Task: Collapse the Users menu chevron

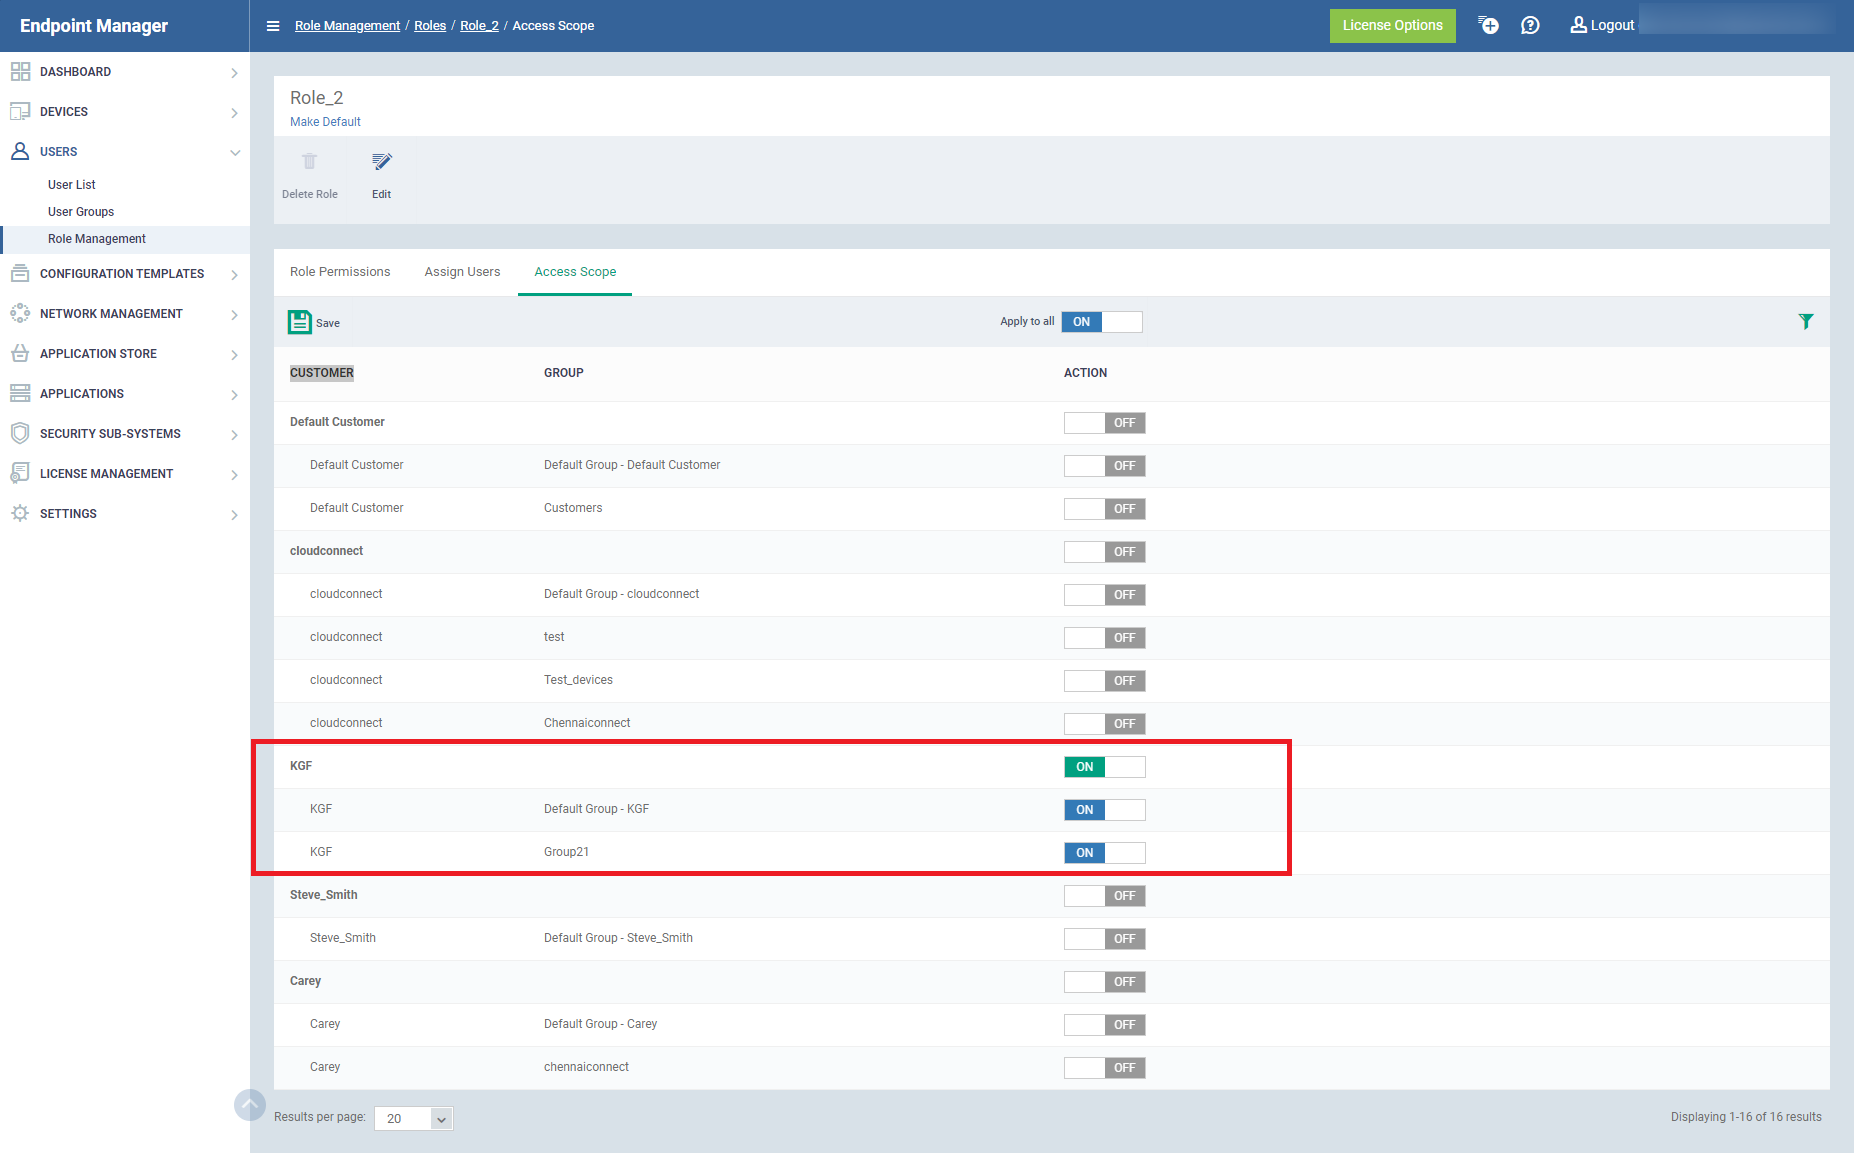Action: pos(235,153)
